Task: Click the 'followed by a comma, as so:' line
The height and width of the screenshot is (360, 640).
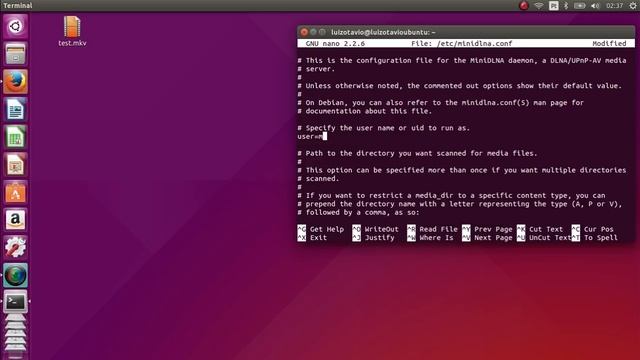Action: pos(358,212)
